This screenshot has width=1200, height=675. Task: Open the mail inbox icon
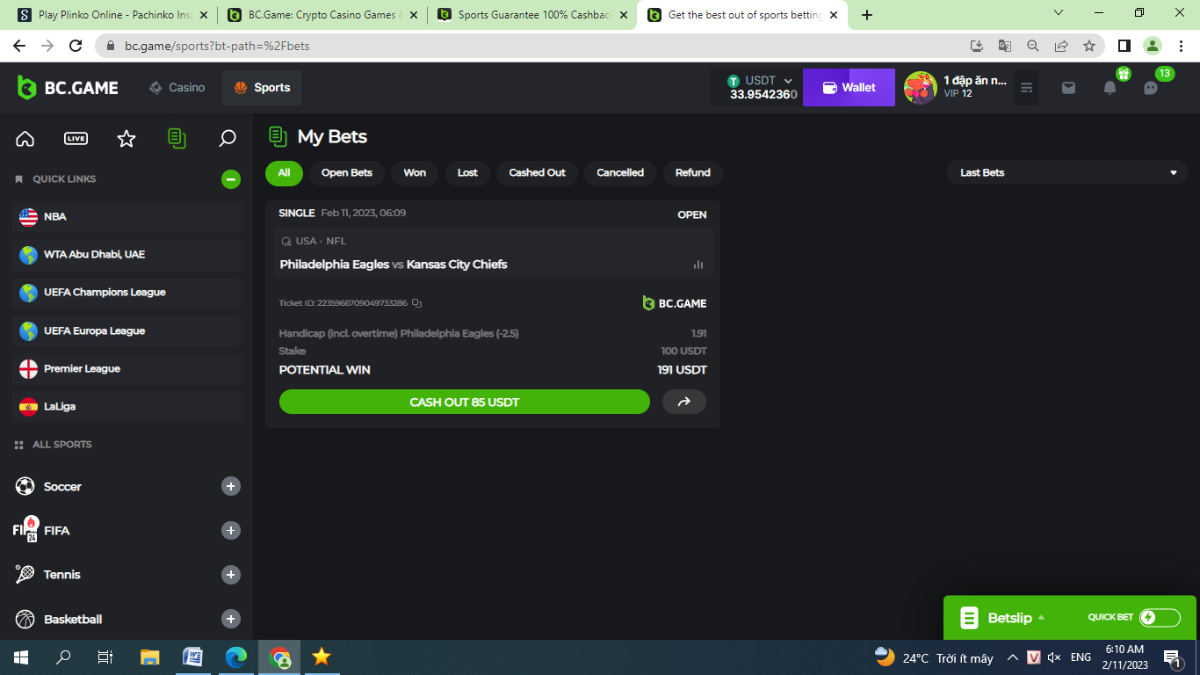[1068, 88]
